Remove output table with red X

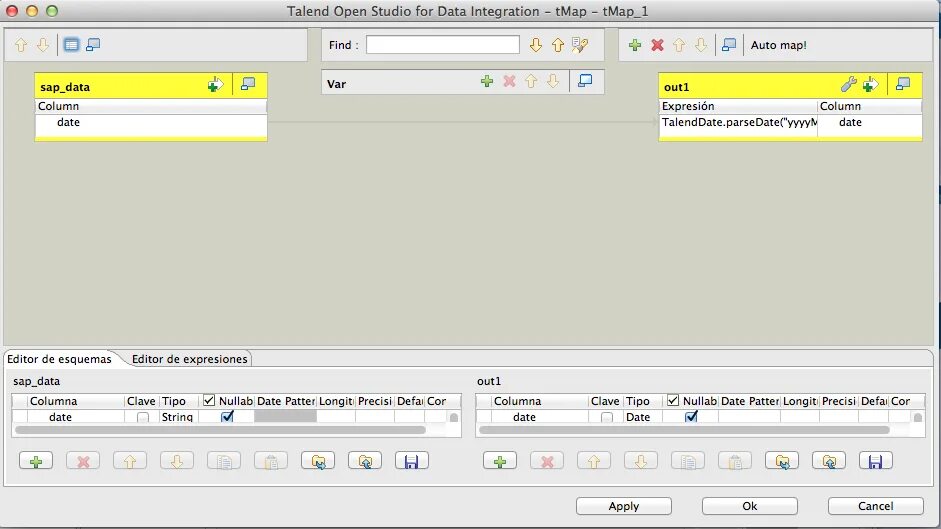657,45
